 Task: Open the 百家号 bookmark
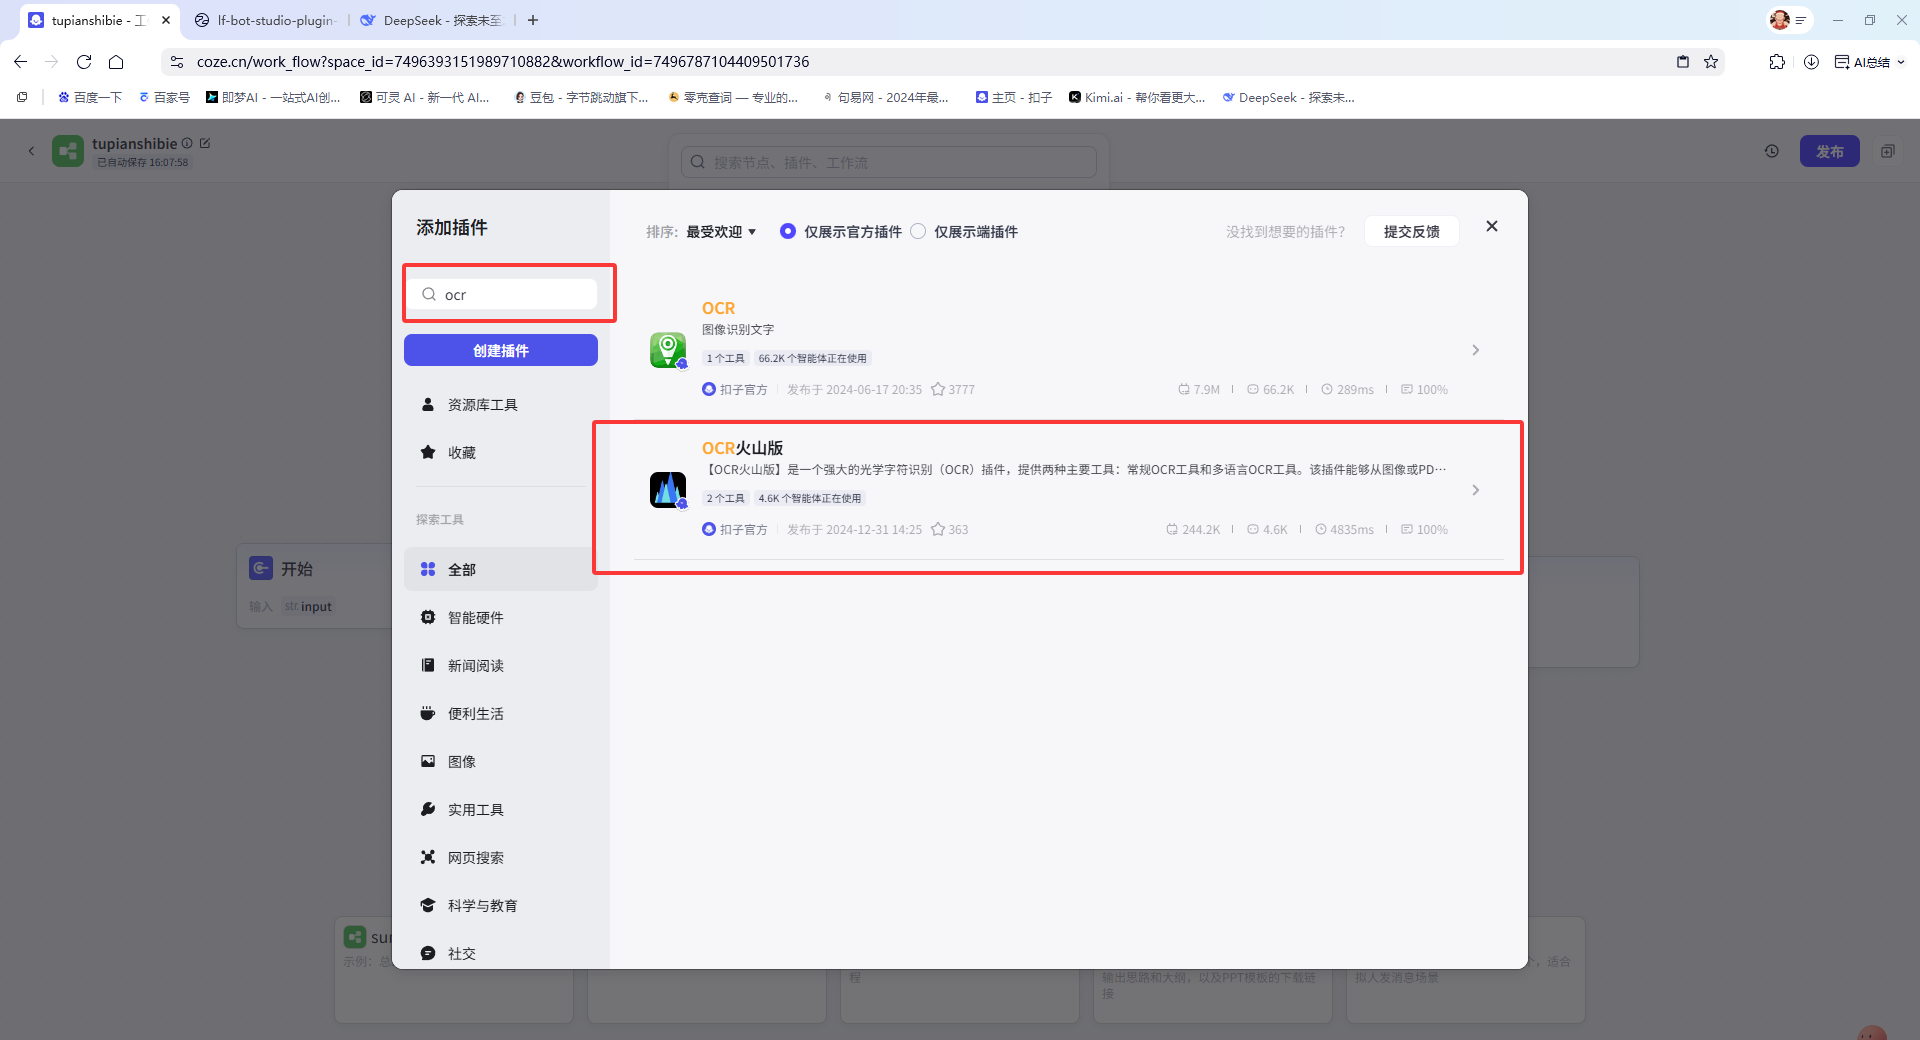[x=164, y=97]
